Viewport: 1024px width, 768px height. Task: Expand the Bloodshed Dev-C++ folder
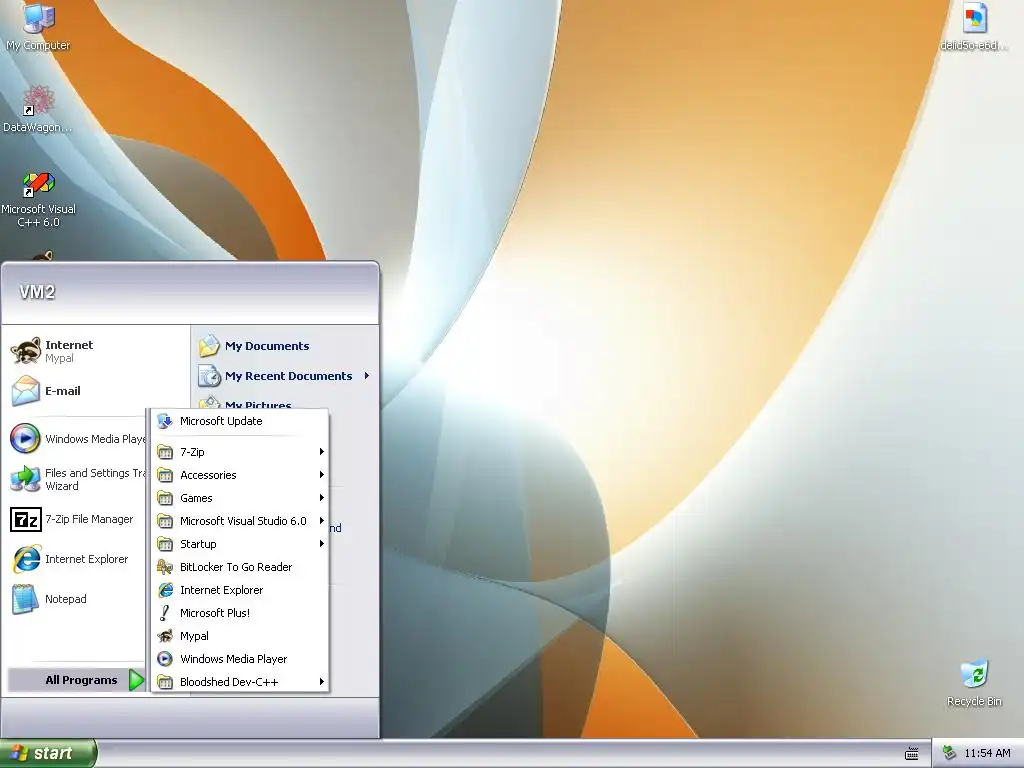coord(240,682)
